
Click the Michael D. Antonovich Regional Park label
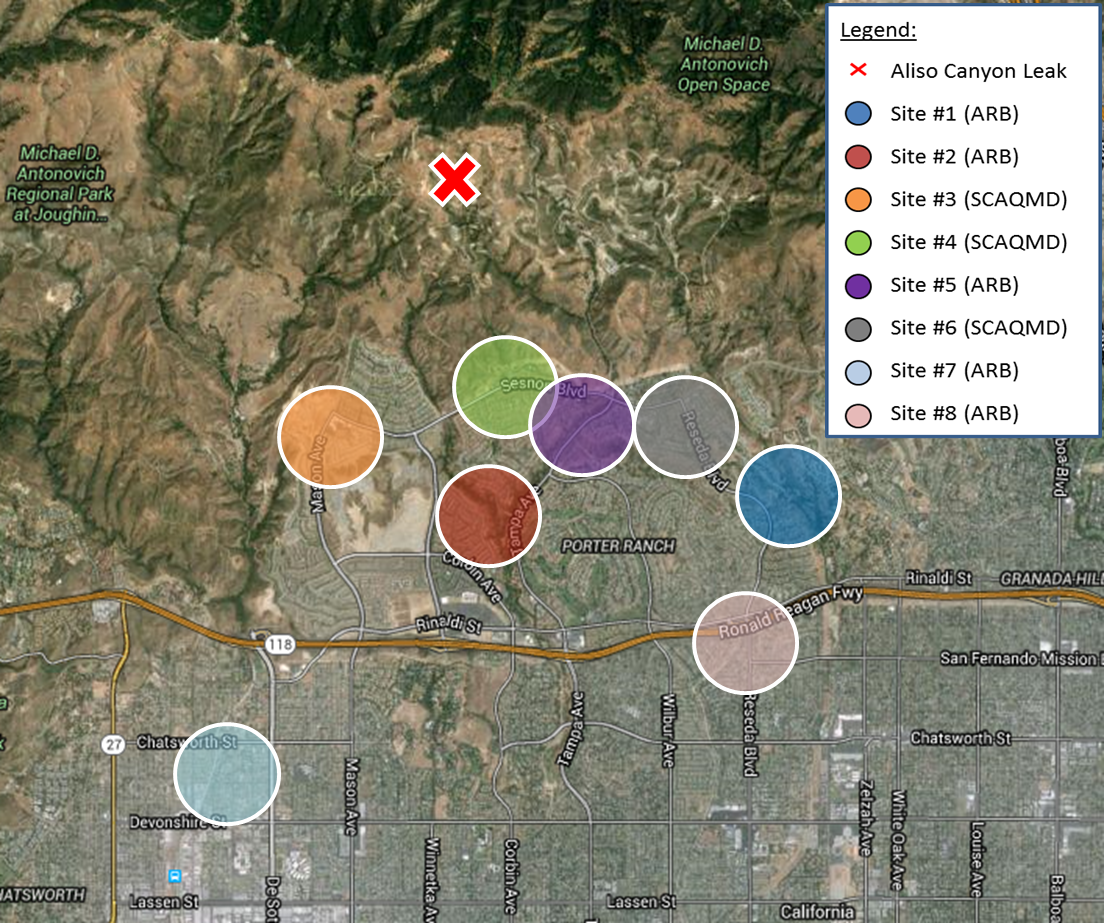point(60,183)
